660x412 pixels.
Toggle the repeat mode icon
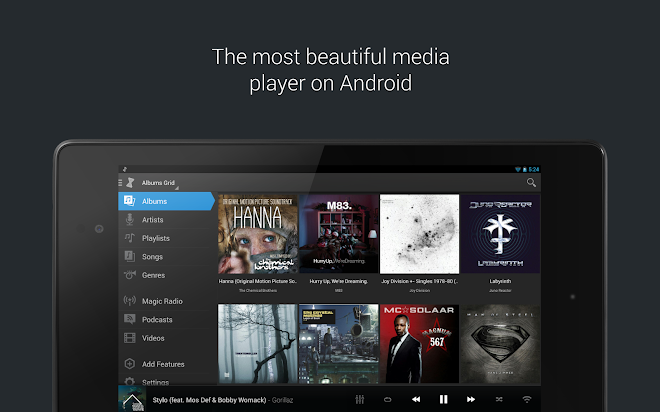tap(388, 399)
